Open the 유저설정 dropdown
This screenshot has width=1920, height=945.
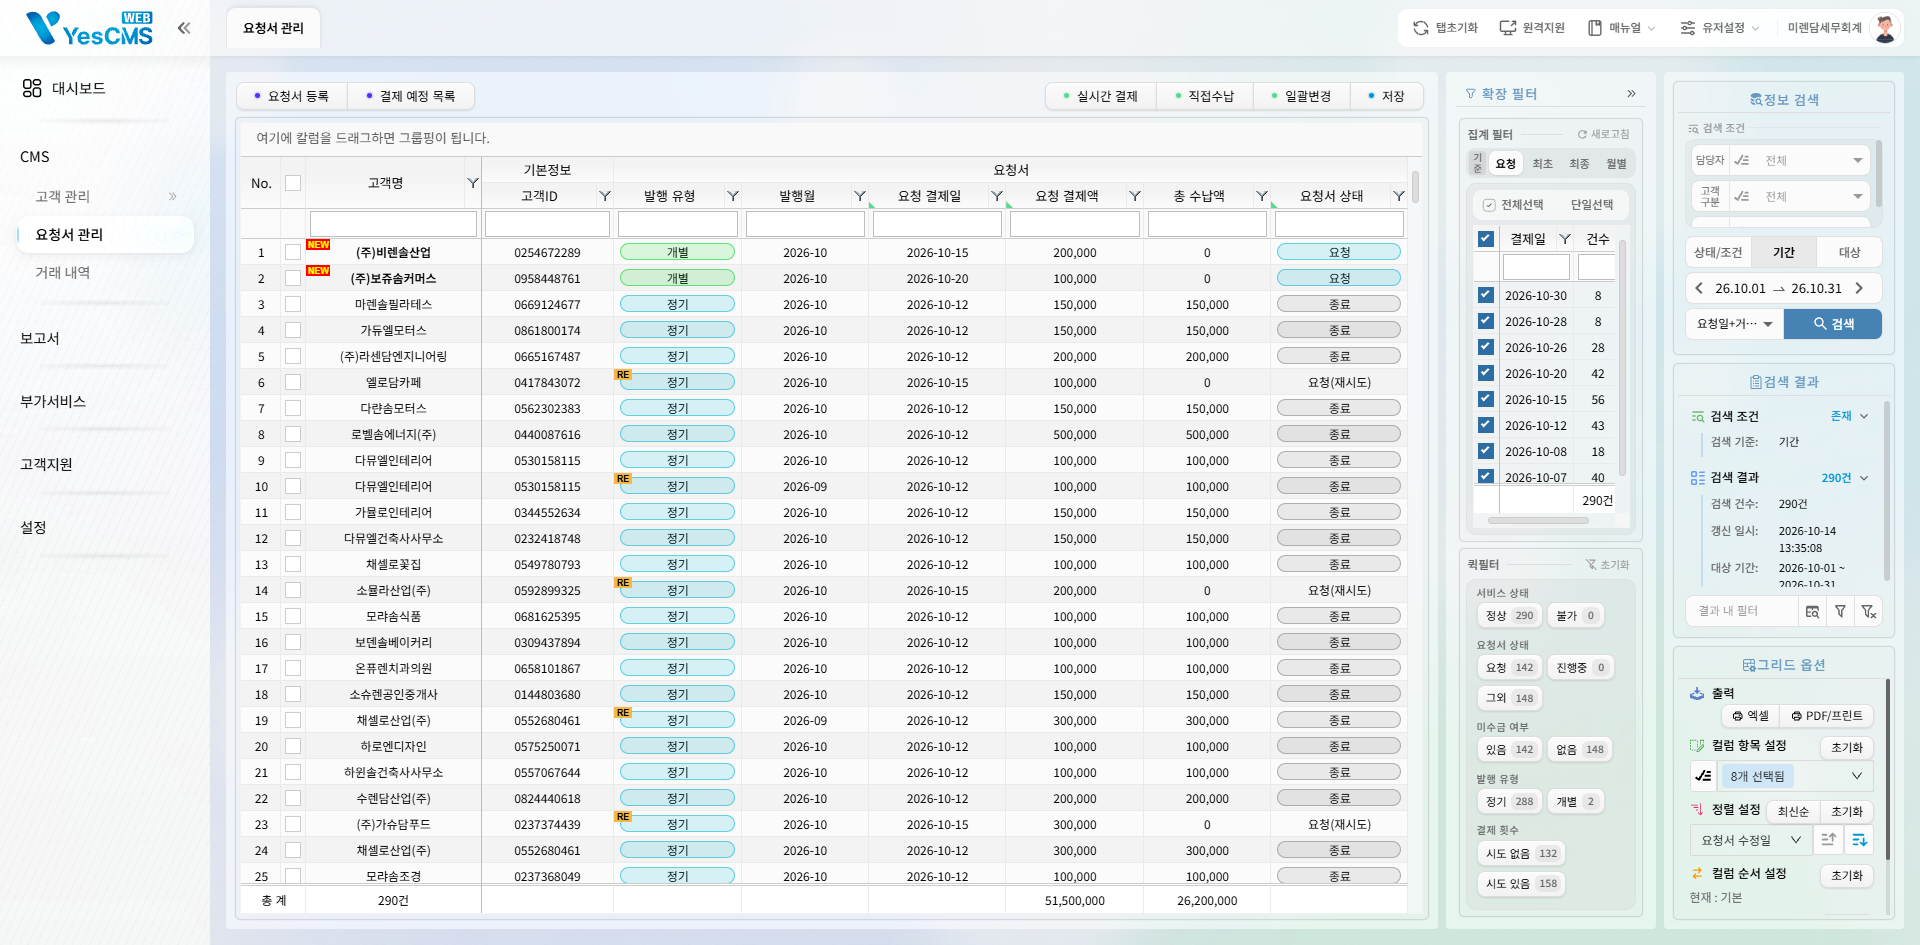(1720, 28)
